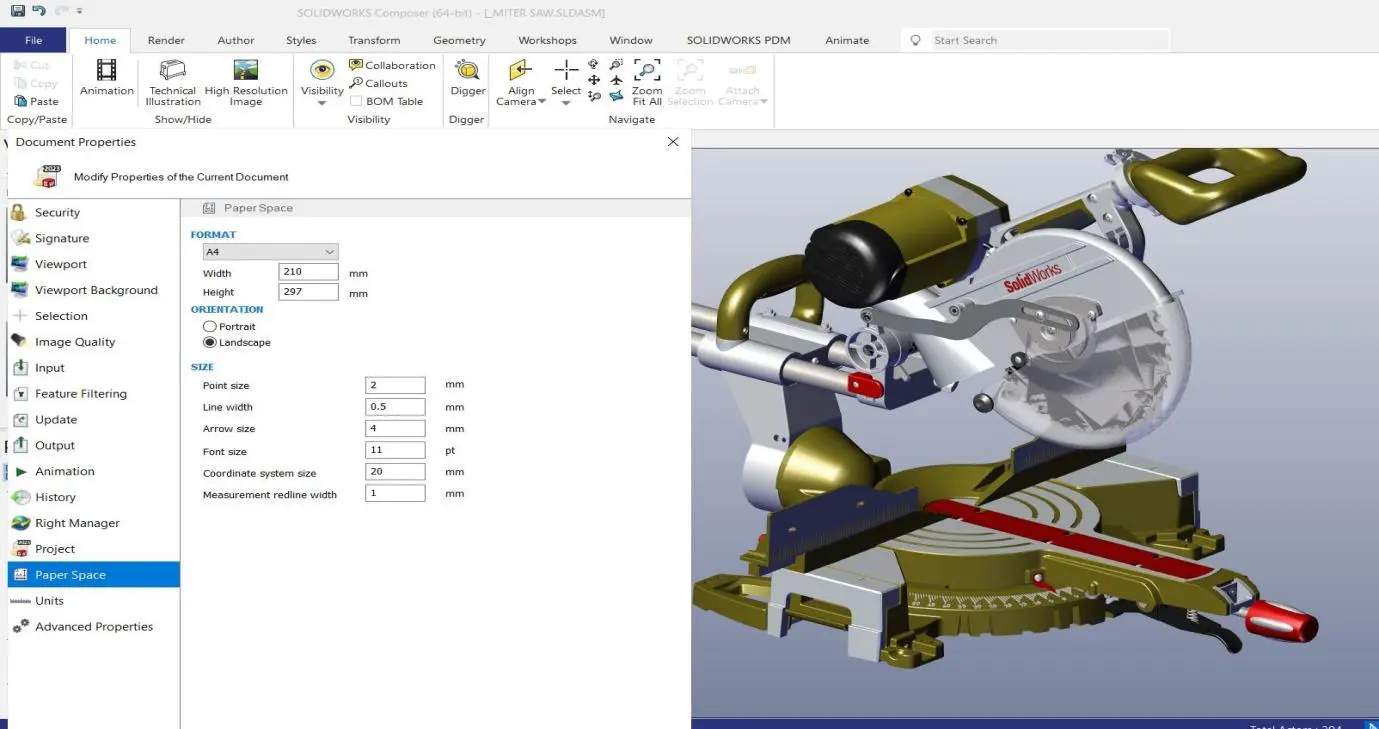Open the Animation tool in ribbon
This screenshot has width=1379, height=729.
106,72
